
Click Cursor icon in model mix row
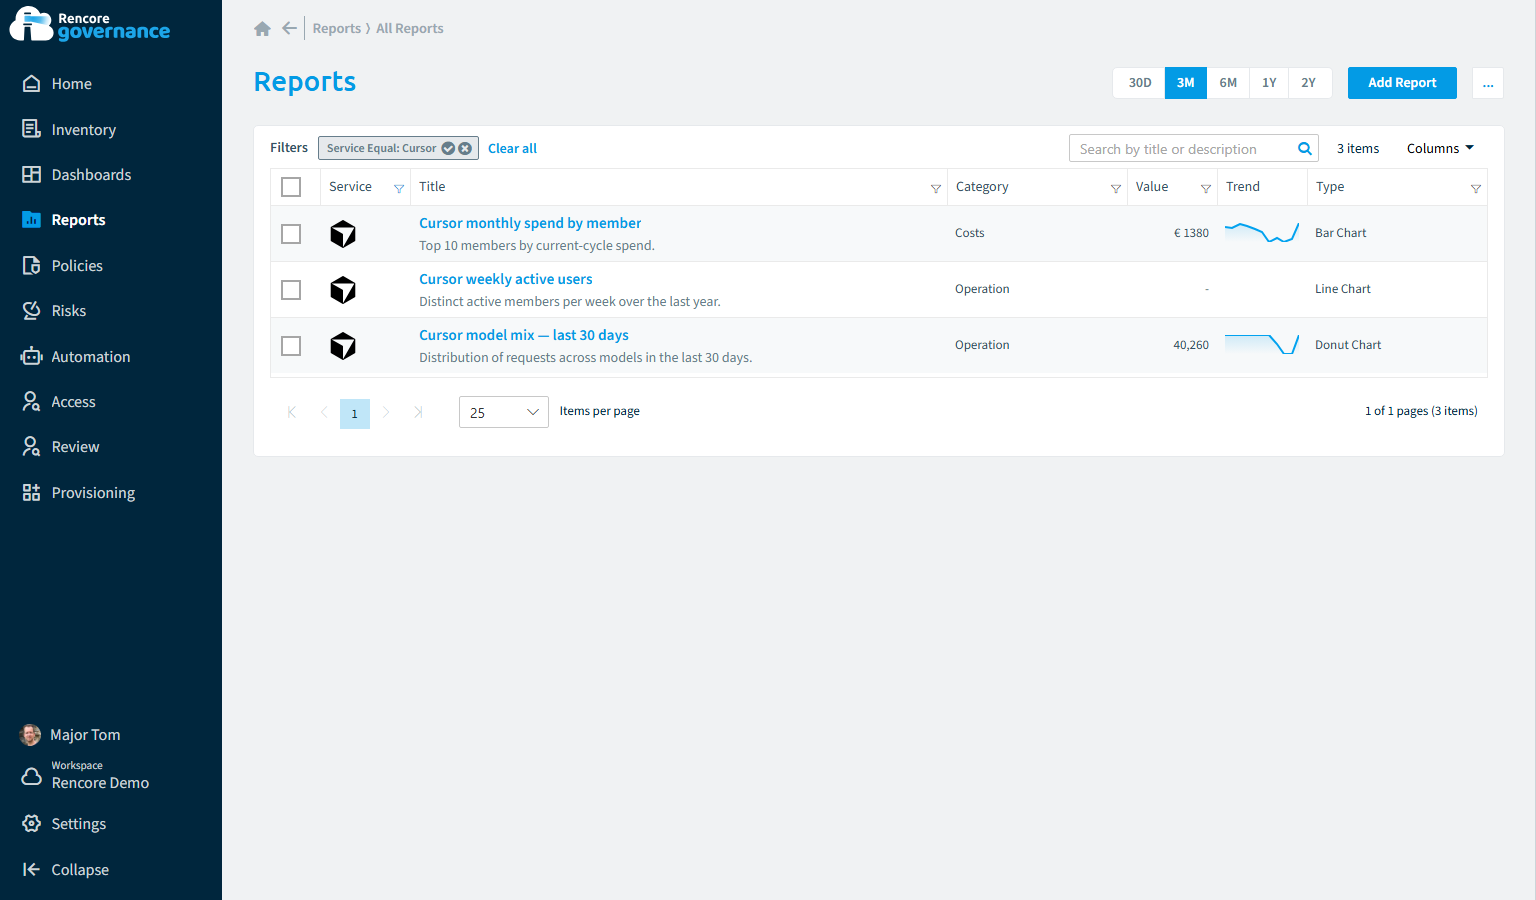[x=343, y=346]
